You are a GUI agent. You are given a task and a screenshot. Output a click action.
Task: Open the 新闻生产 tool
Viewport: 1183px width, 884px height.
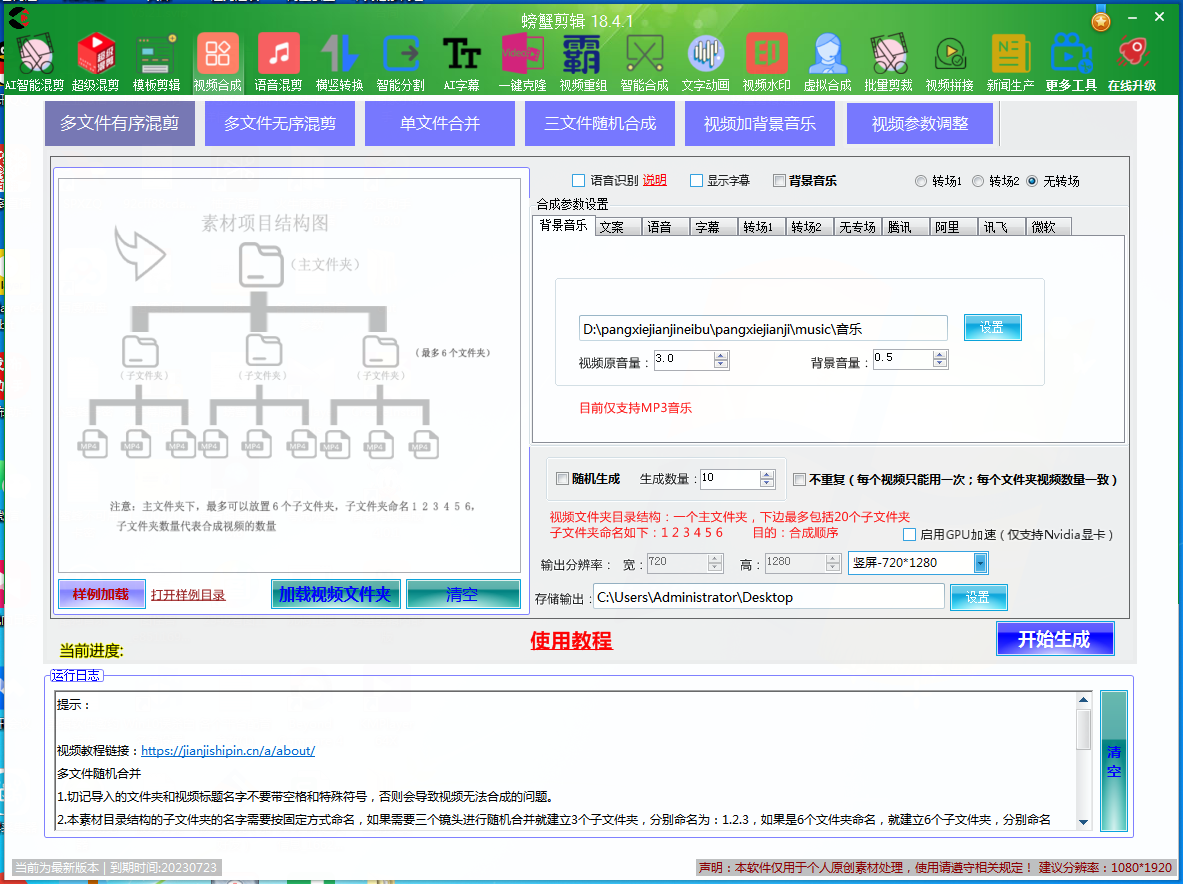1011,63
